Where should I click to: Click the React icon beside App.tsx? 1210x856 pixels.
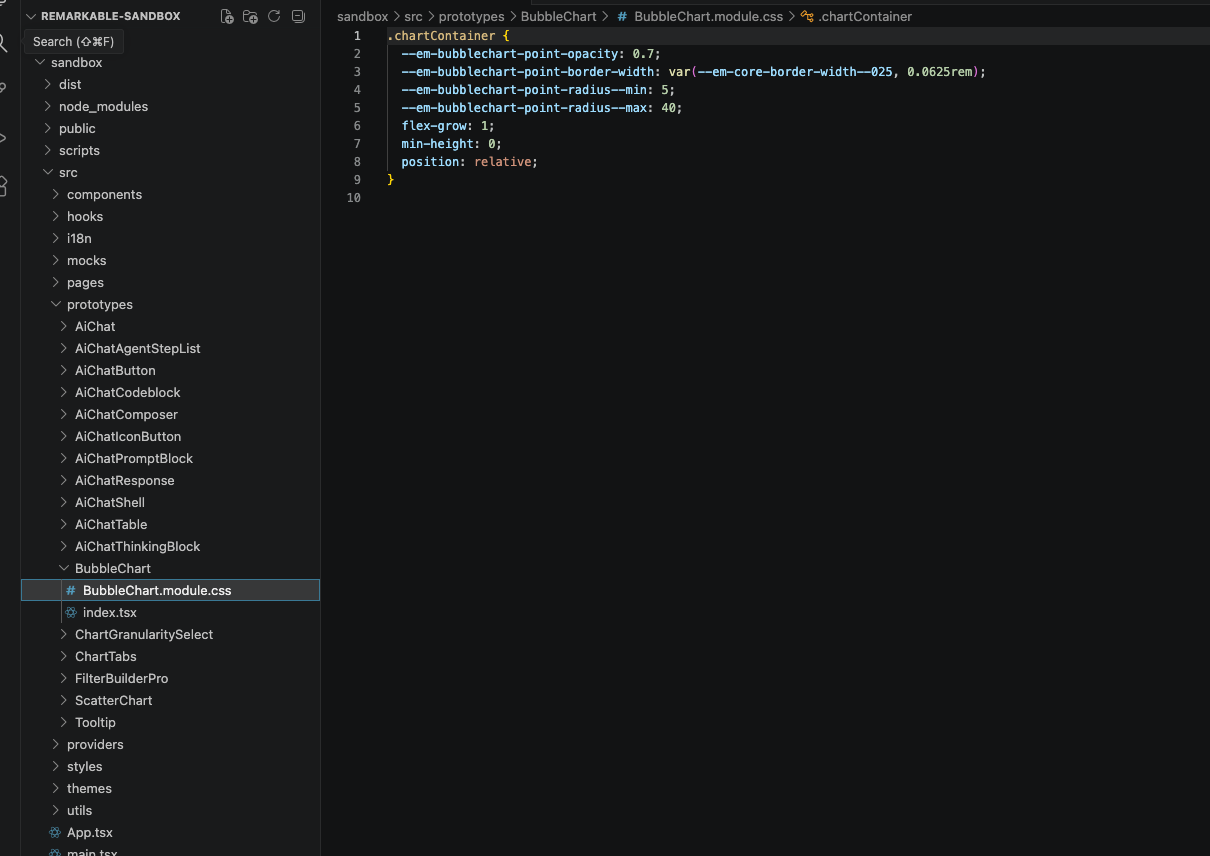55,832
